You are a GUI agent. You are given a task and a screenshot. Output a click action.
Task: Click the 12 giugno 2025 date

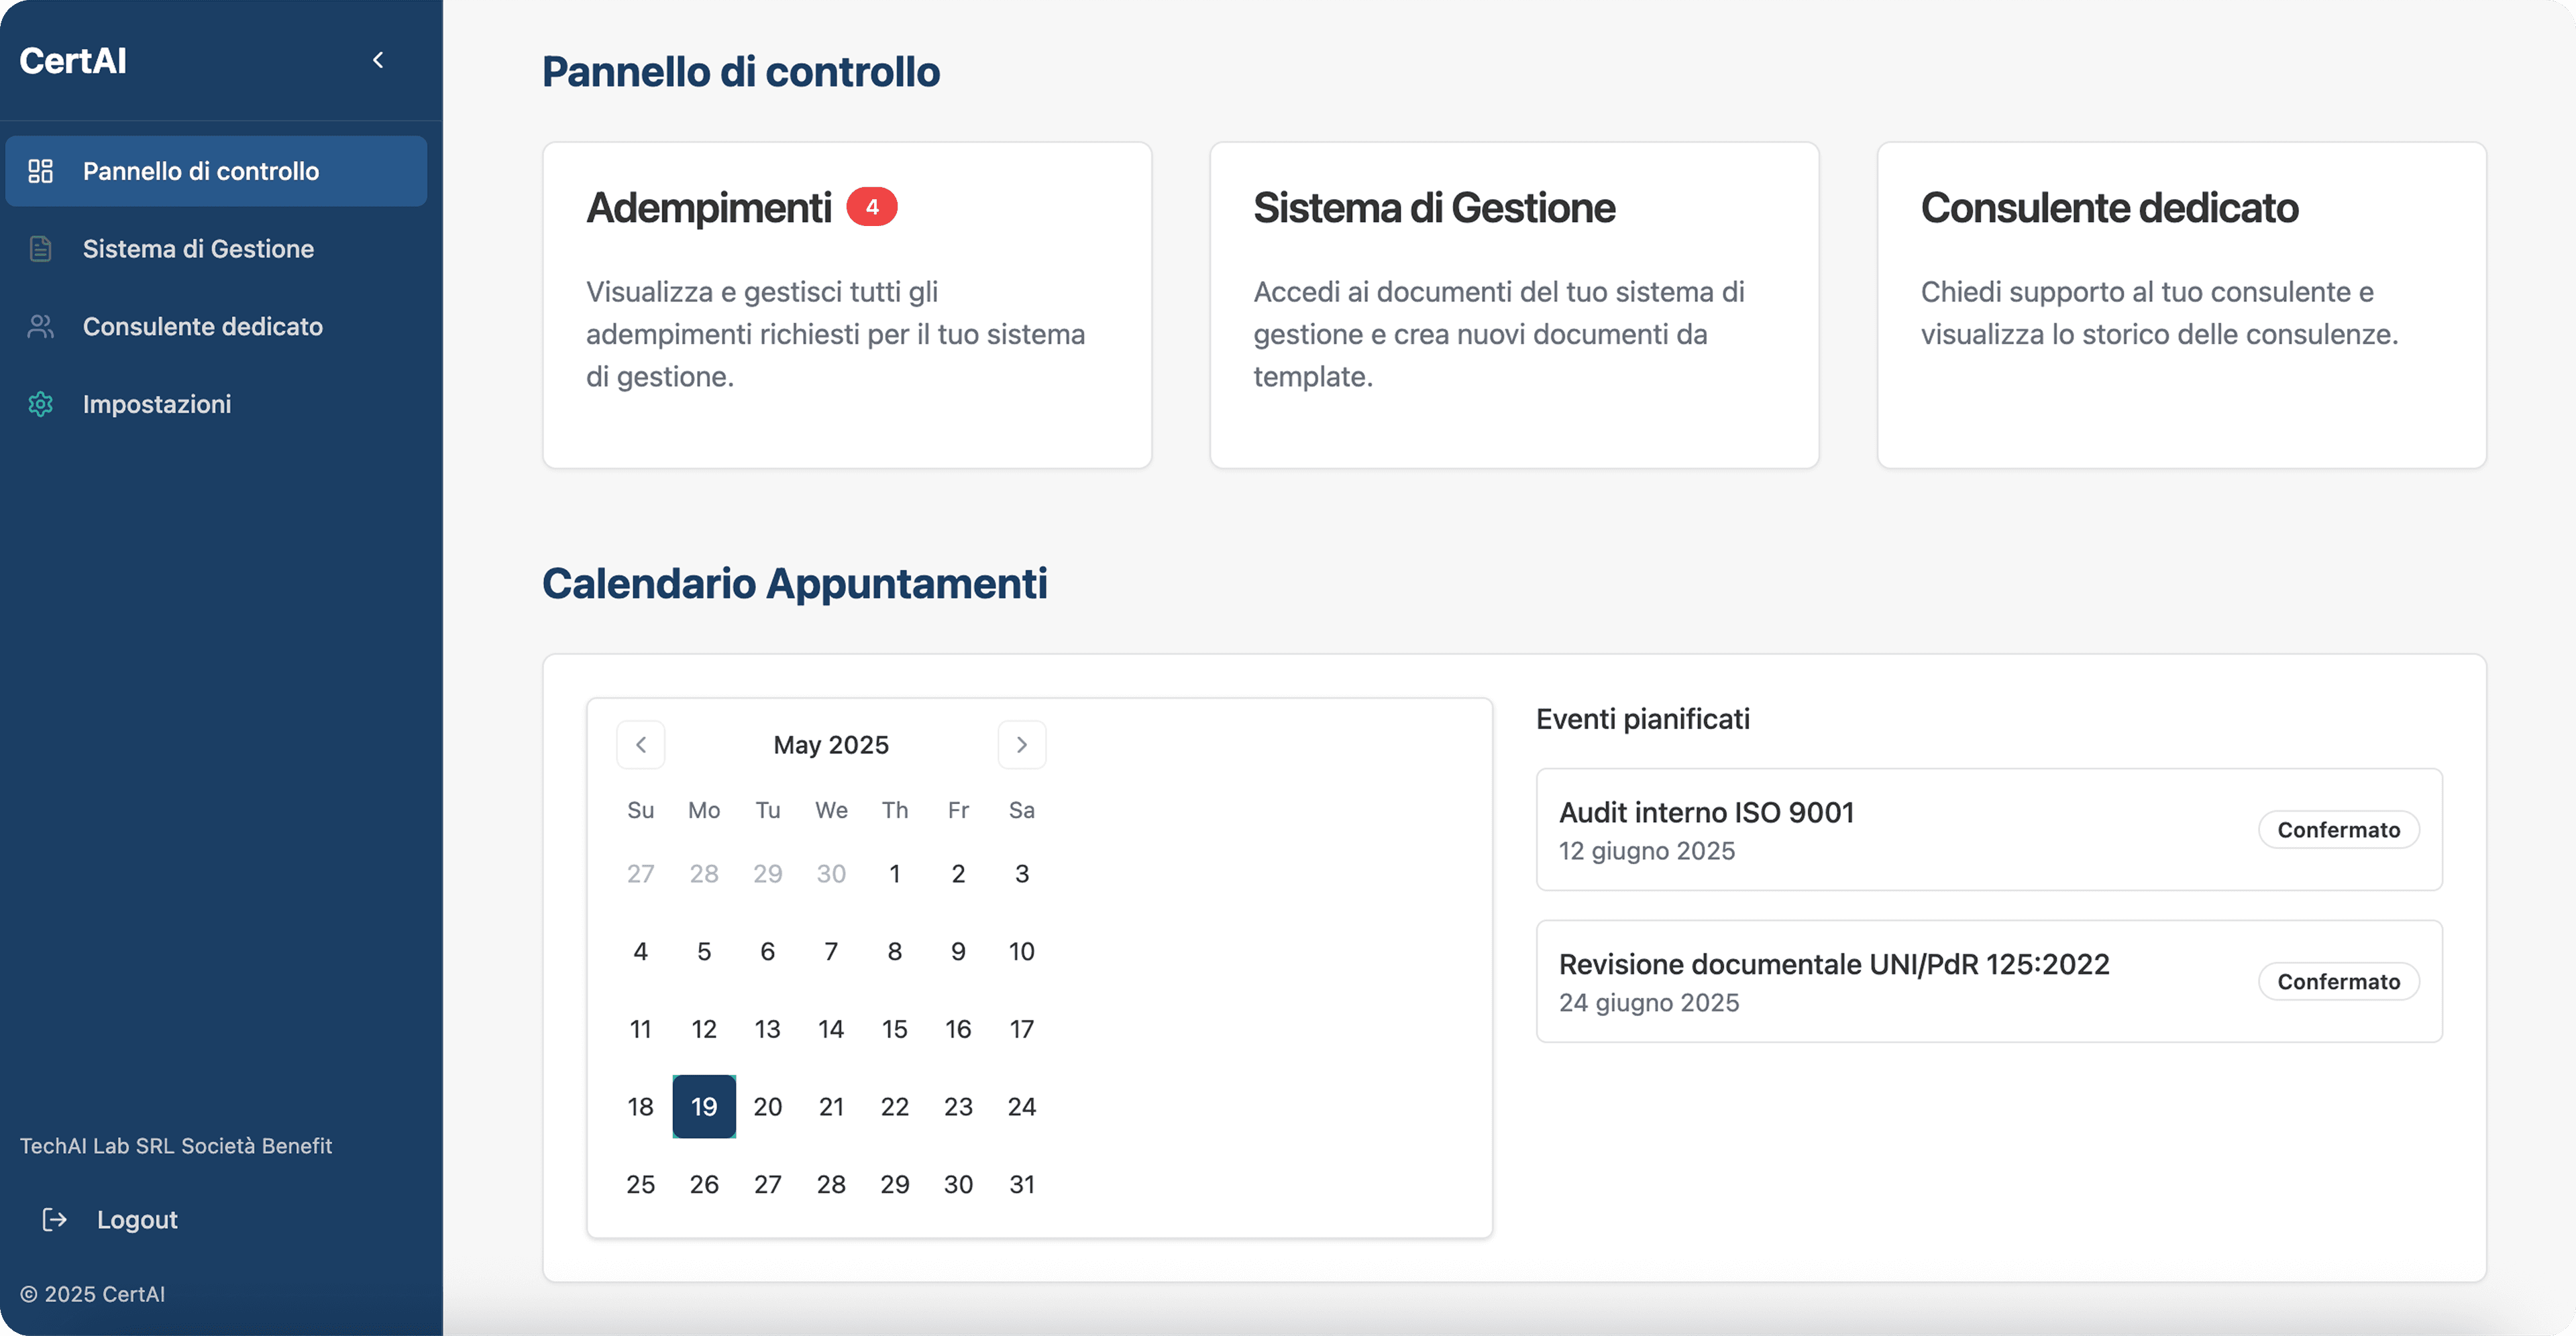tap(1647, 851)
